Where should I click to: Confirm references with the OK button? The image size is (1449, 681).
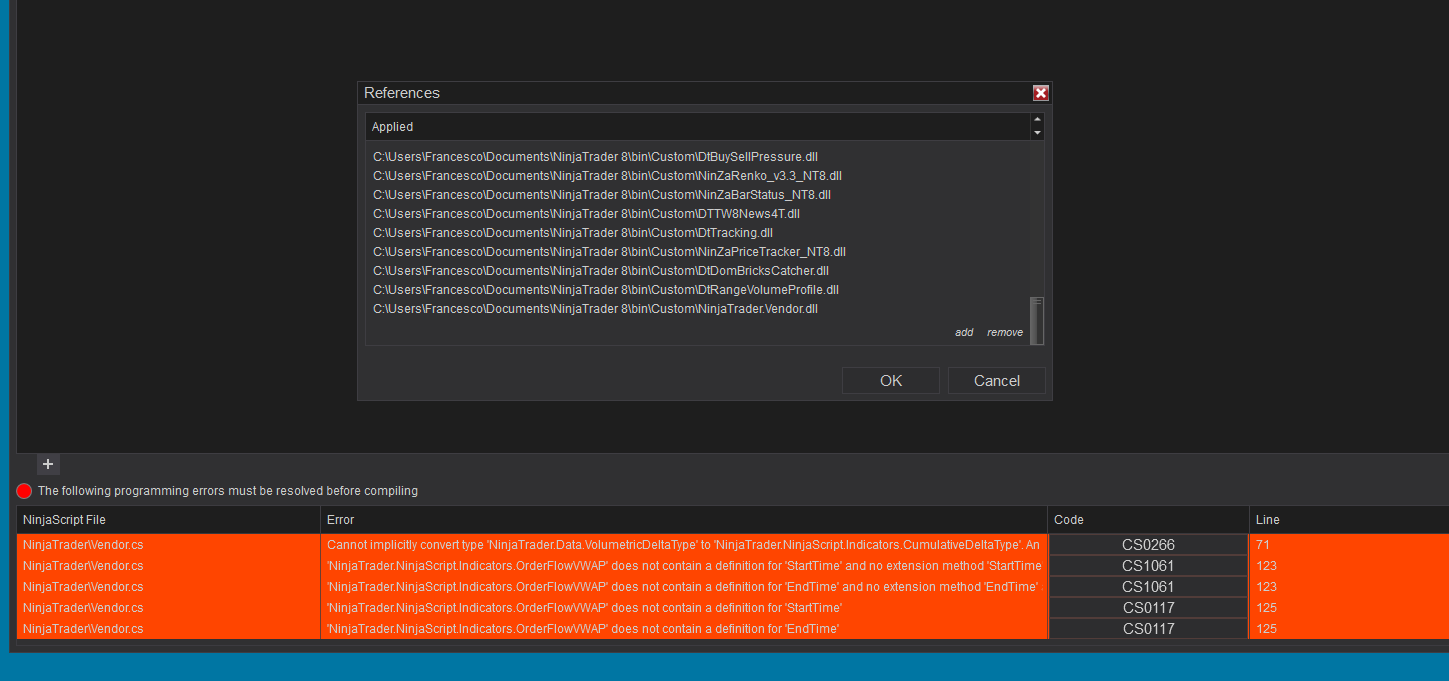(x=891, y=380)
